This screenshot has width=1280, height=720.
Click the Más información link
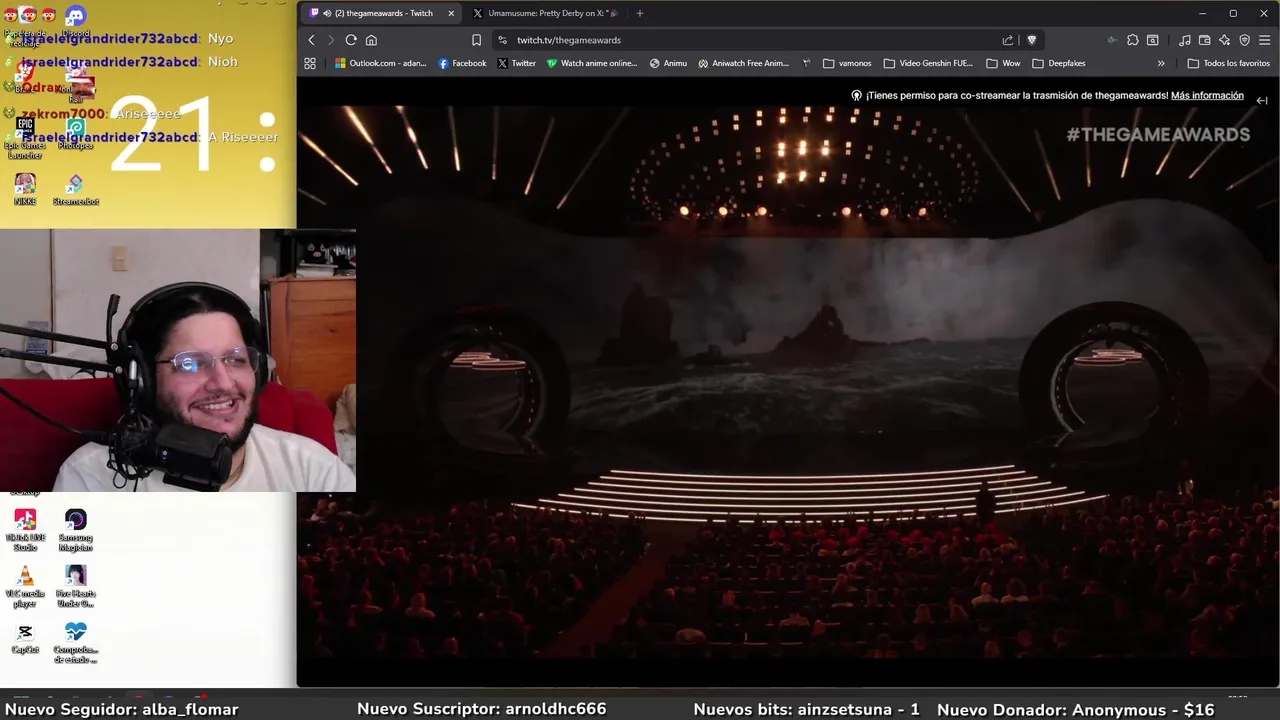(1207, 96)
